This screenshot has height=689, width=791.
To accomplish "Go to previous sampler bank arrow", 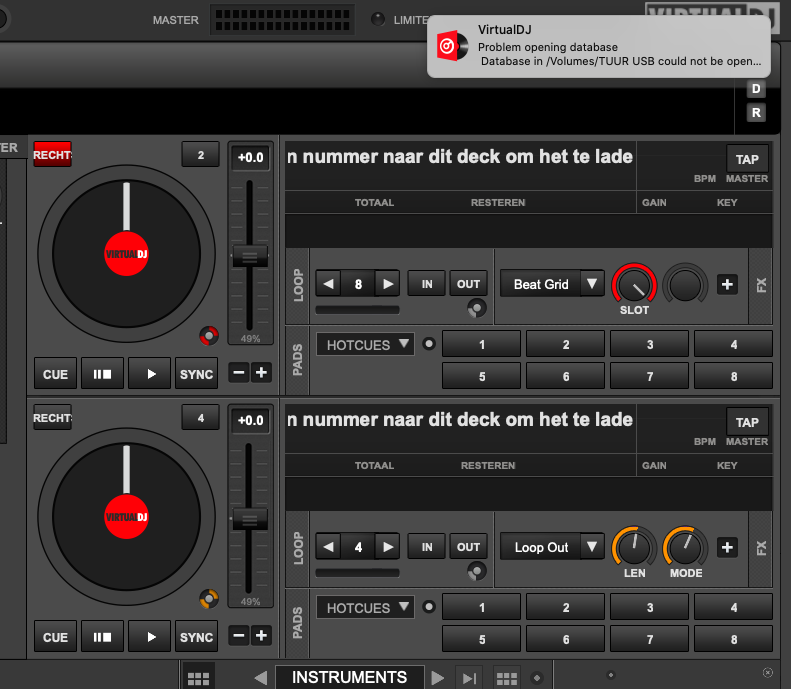I will 261,677.
